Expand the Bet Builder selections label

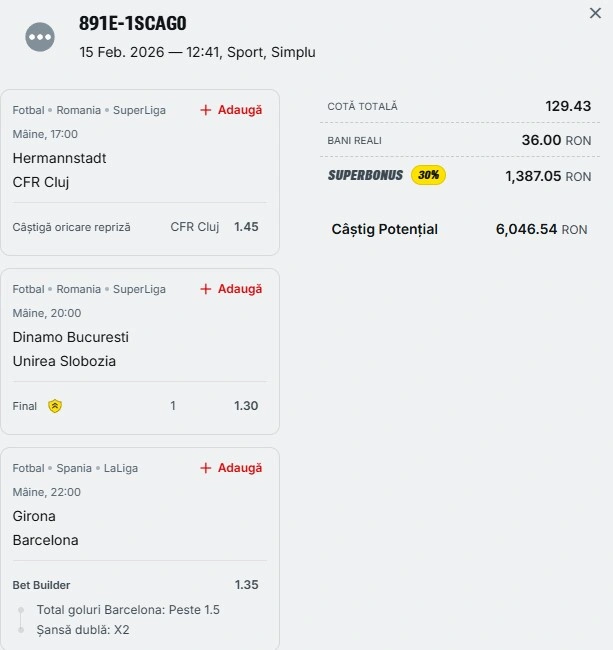(41, 585)
